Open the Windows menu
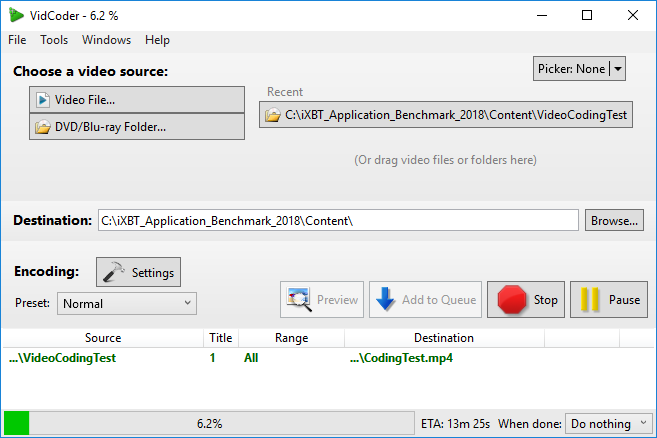Viewport: 657px width, 438px height. pyautogui.click(x=106, y=40)
